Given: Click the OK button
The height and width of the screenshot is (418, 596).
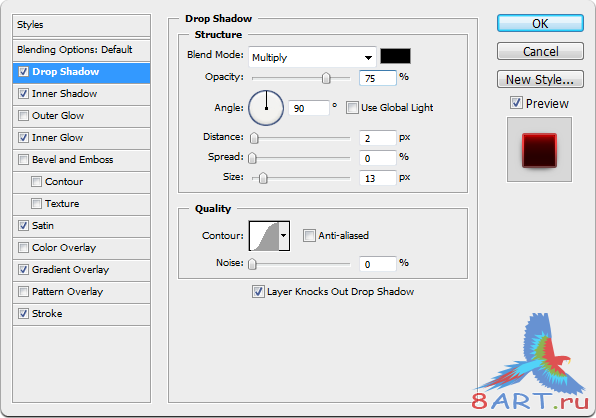Looking at the screenshot, I should (540, 24).
